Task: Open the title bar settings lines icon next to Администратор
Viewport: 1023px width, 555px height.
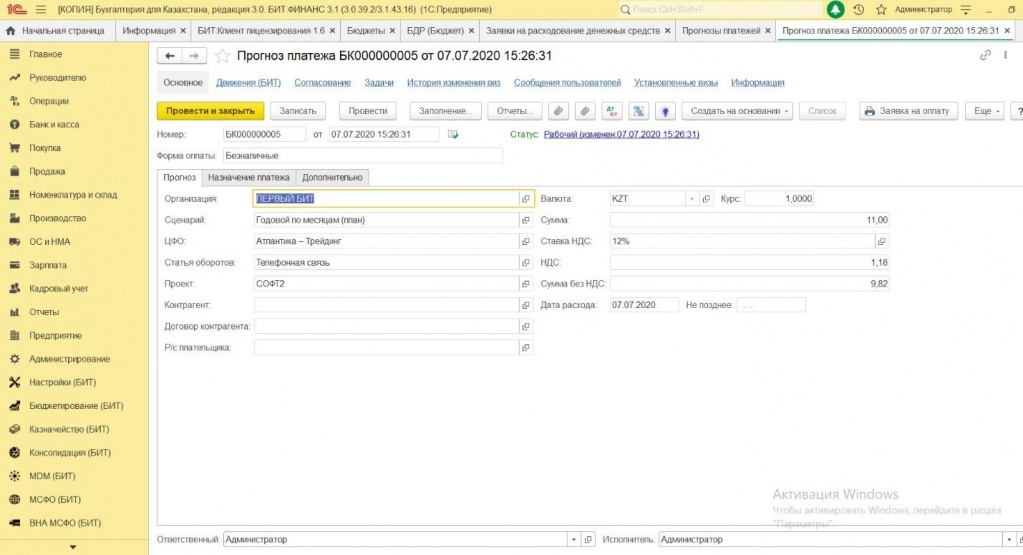Action: (x=966, y=10)
